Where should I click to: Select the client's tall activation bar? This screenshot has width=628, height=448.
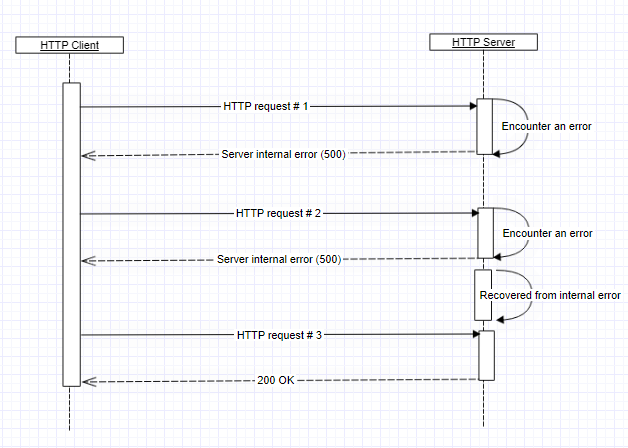(x=72, y=235)
